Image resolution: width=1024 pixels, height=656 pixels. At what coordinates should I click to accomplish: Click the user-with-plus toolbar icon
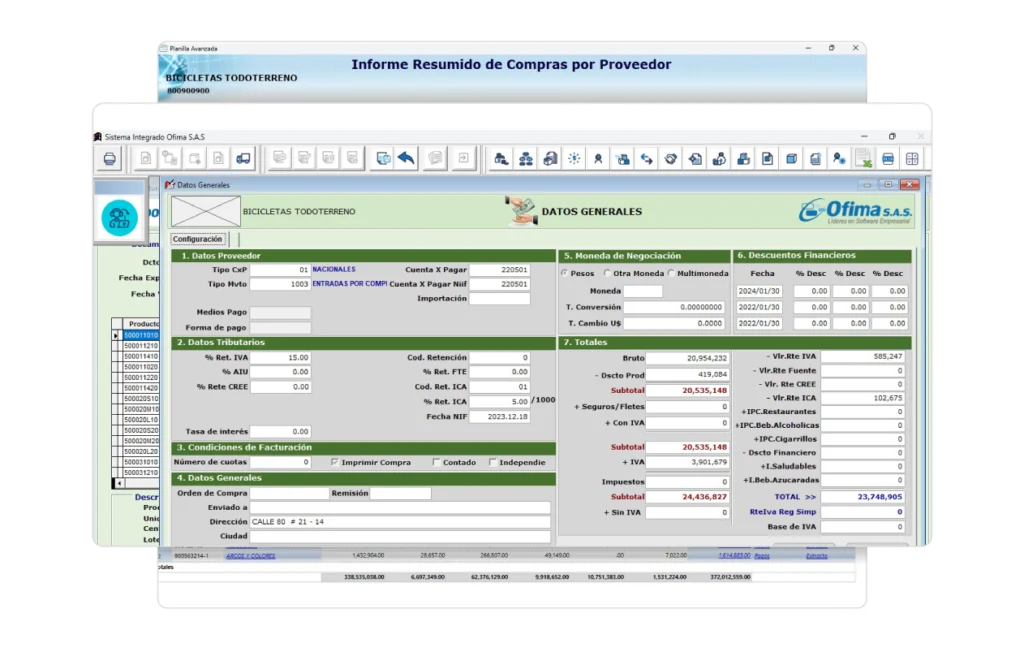point(839,159)
